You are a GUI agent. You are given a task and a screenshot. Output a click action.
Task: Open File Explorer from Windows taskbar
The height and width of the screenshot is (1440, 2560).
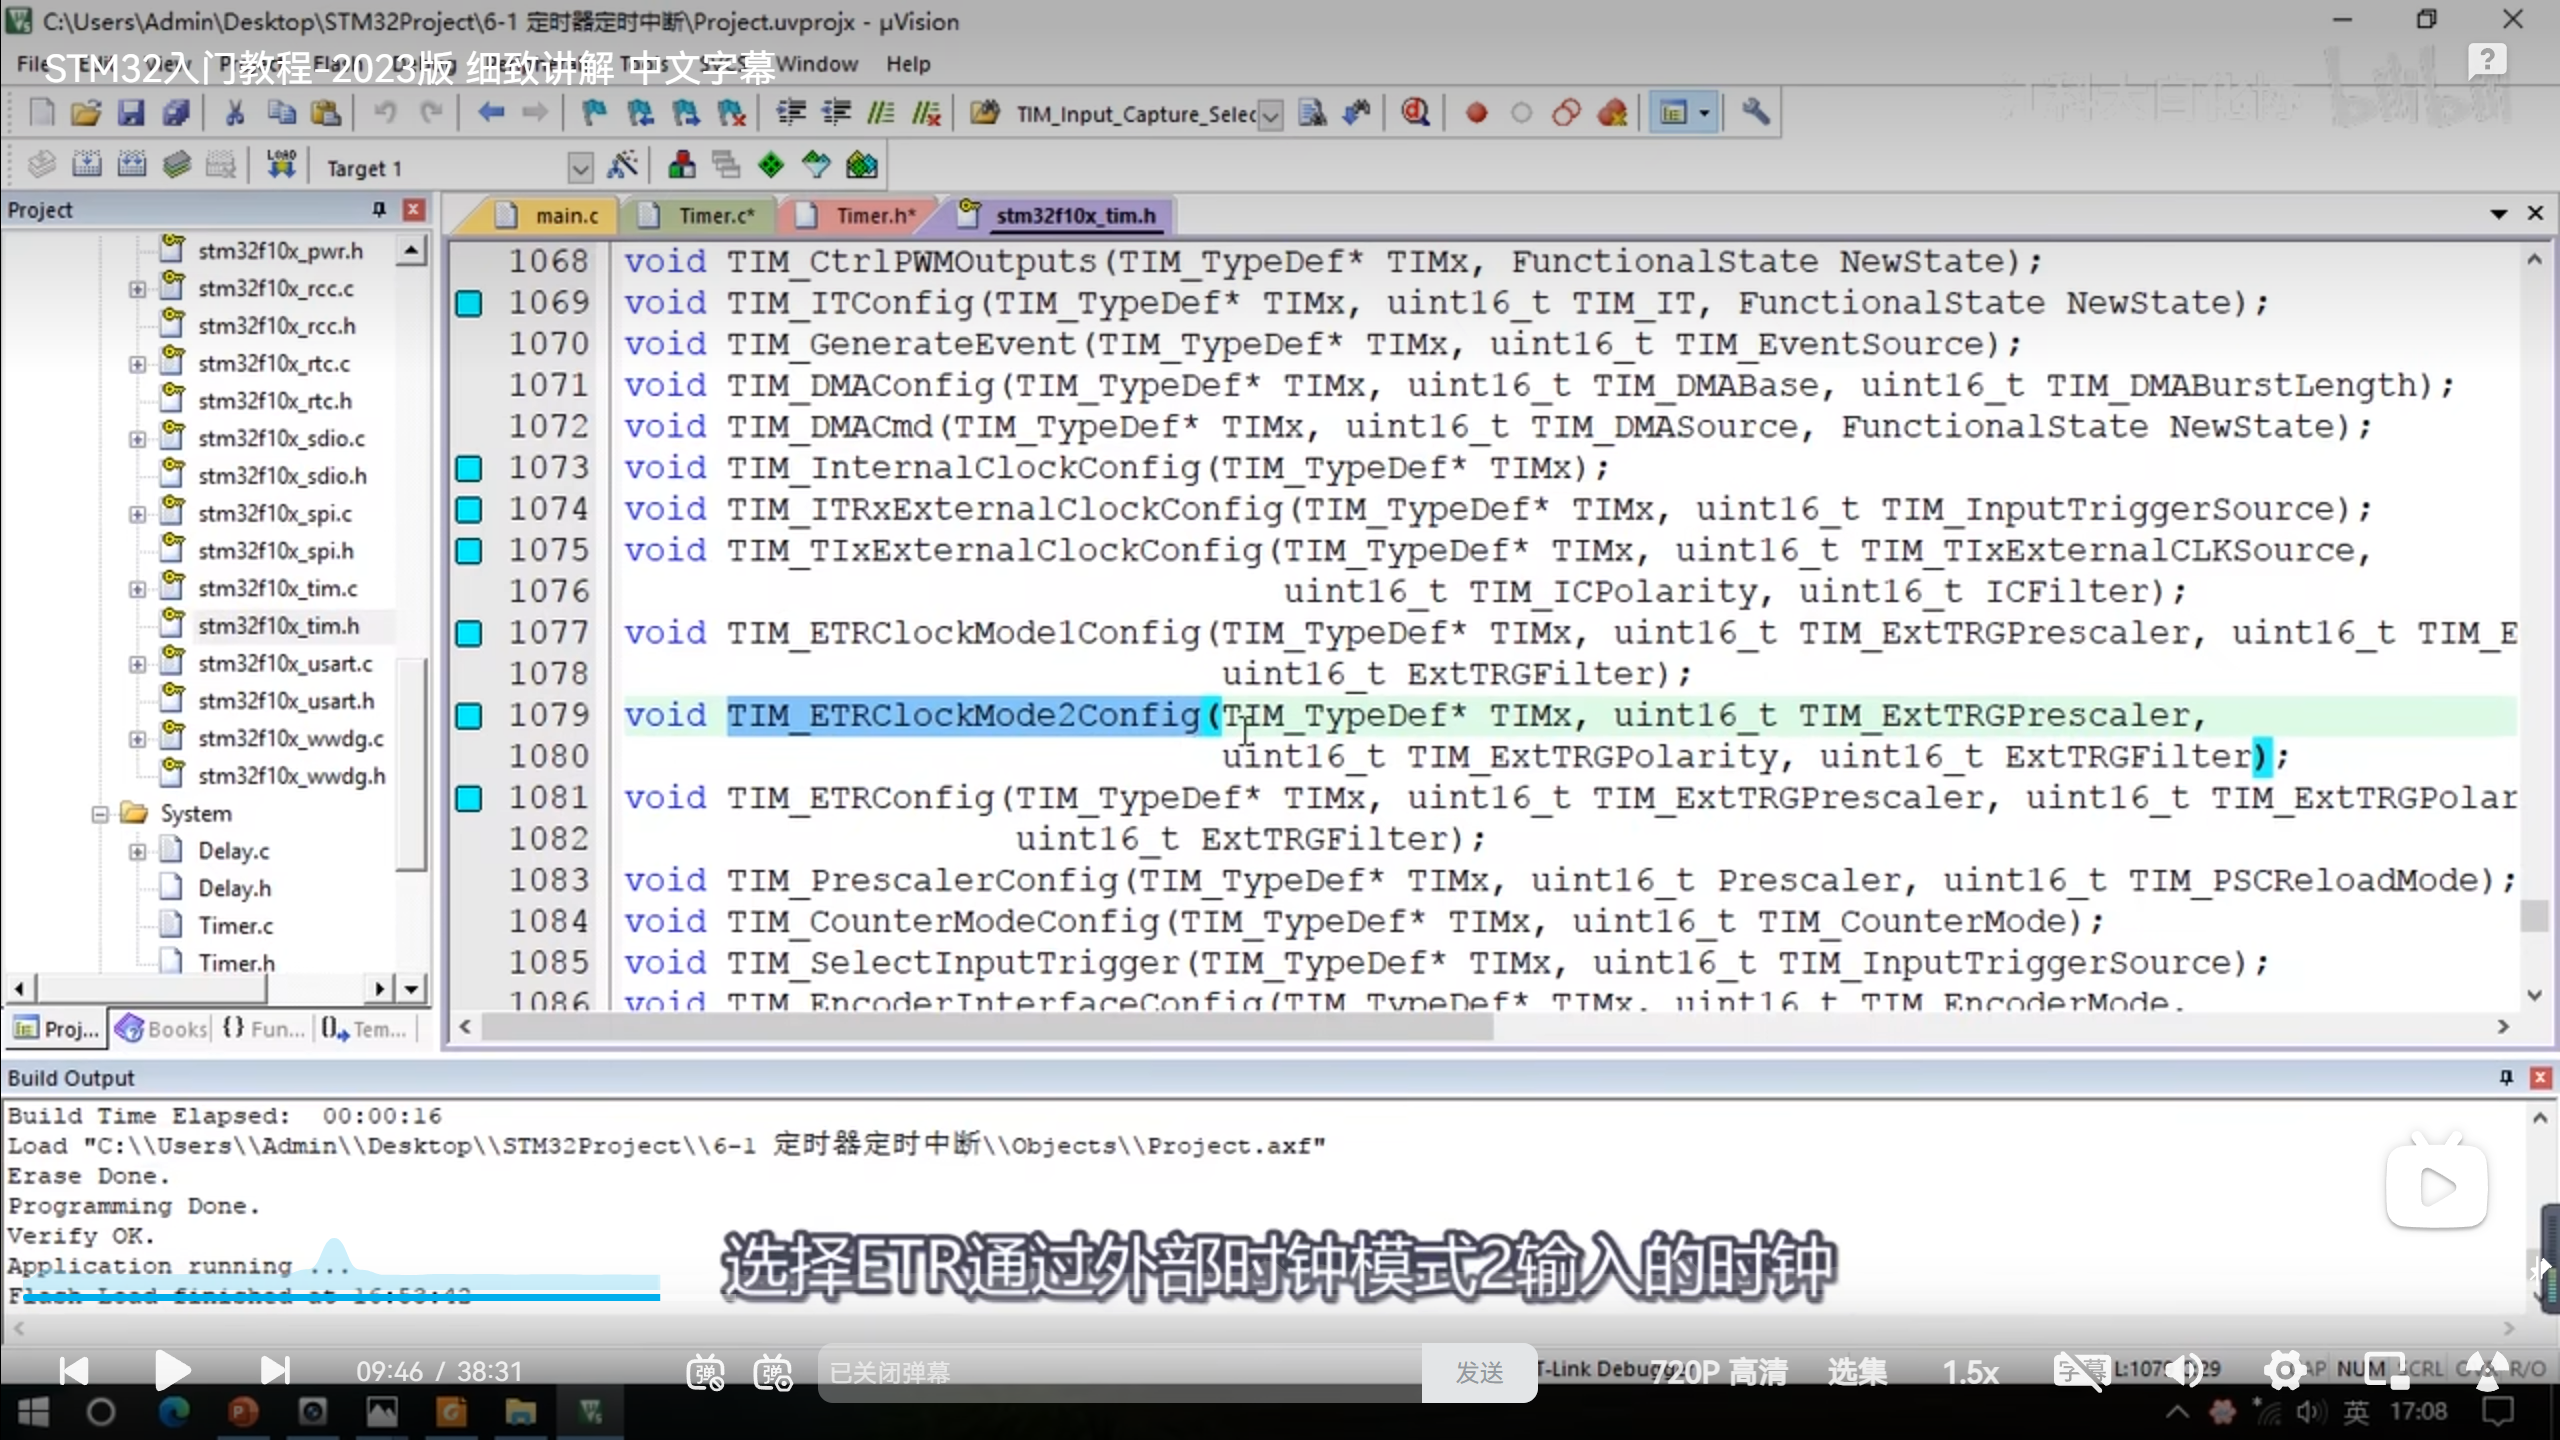coord(520,1412)
